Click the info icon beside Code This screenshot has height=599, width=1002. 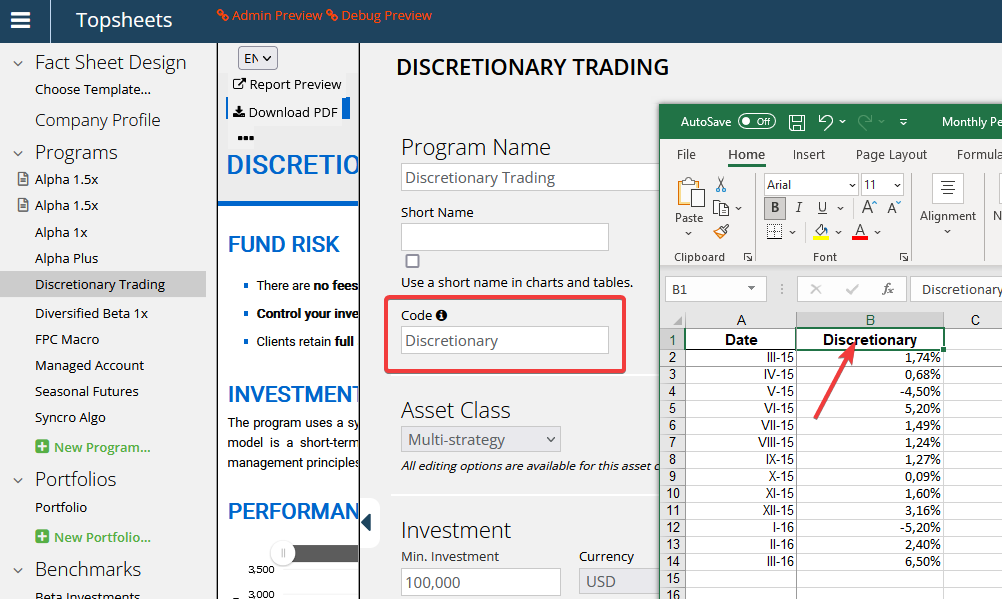[x=442, y=315]
